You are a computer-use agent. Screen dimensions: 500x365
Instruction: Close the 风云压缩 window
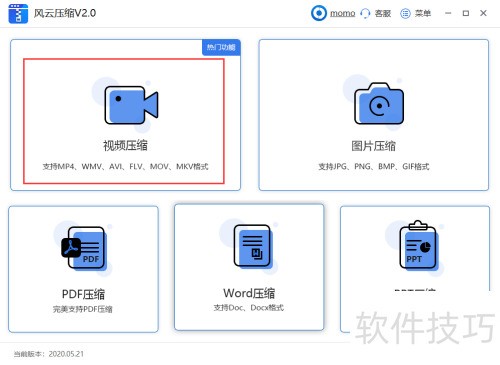(483, 13)
